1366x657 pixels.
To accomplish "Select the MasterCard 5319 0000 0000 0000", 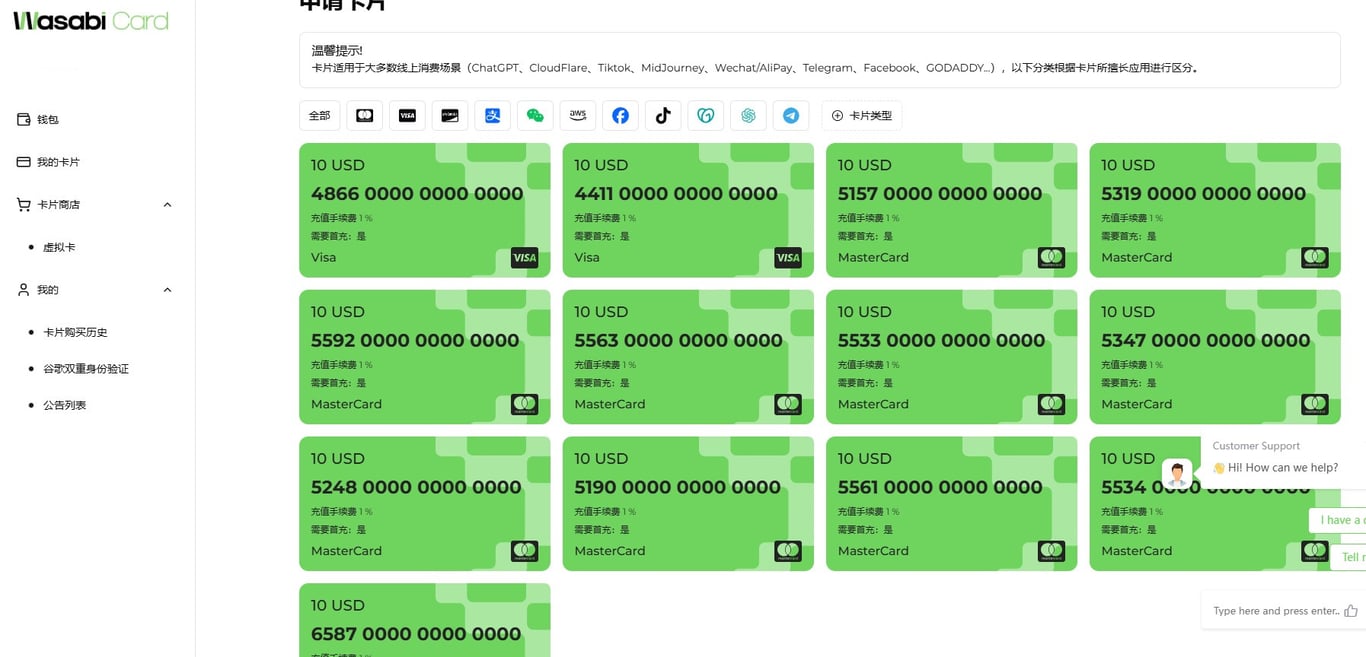I will 1215,210.
